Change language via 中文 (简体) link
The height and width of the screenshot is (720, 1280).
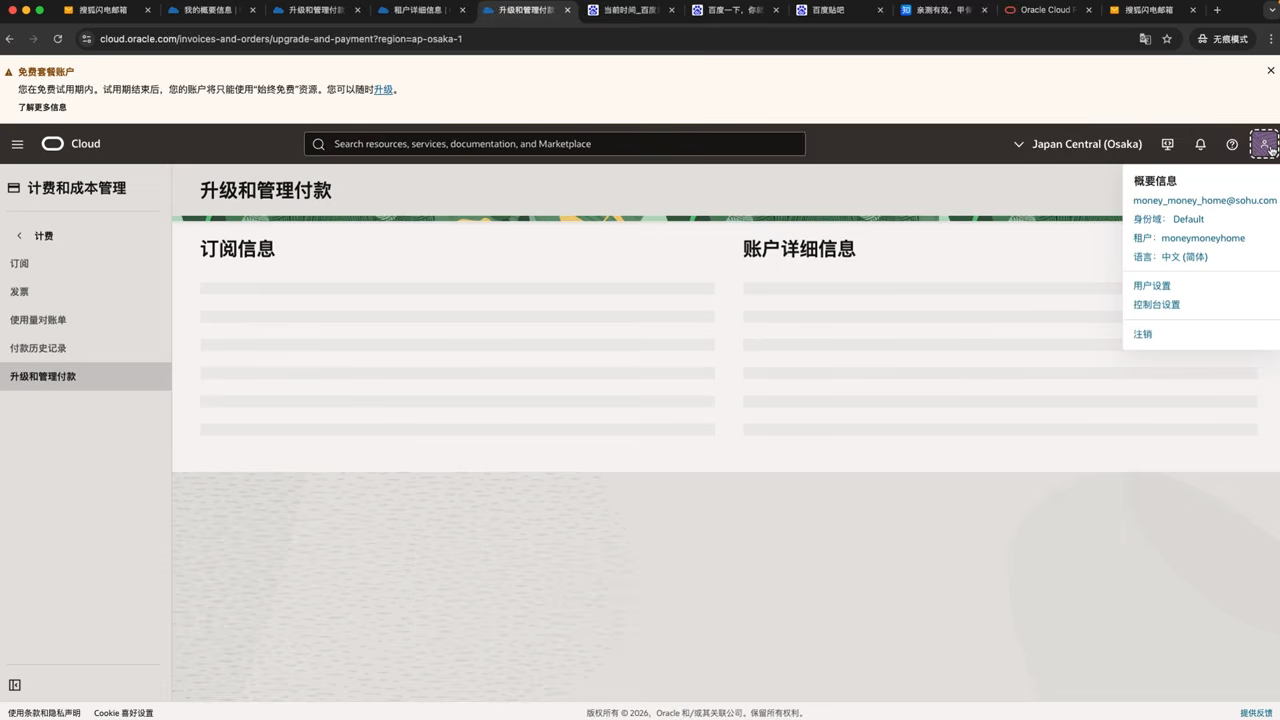(x=1184, y=257)
